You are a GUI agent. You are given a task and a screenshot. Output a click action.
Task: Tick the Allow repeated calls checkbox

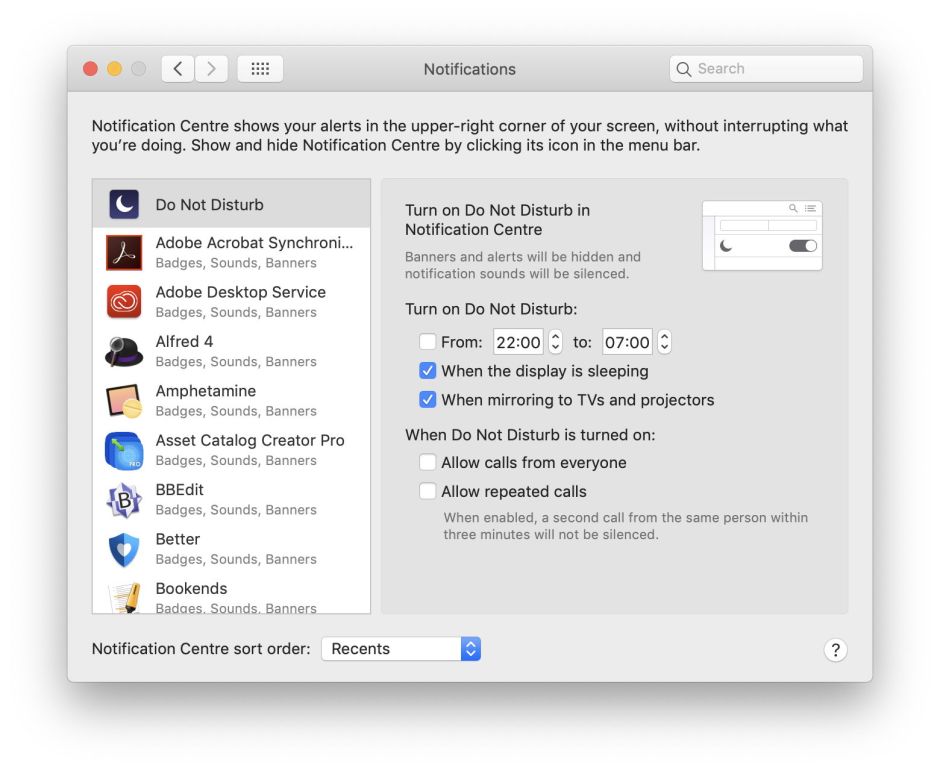click(x=428, y=492)
